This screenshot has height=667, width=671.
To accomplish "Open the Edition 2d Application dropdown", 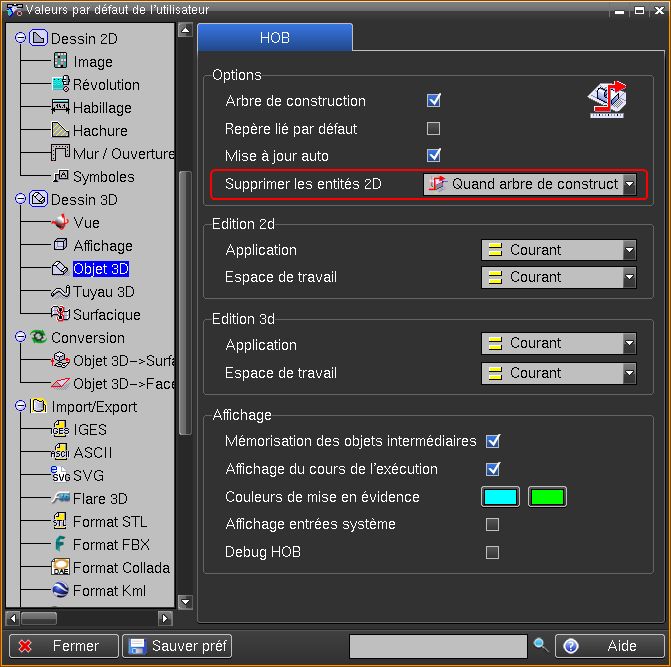I will pyautogui.click(x=629, y=250).
